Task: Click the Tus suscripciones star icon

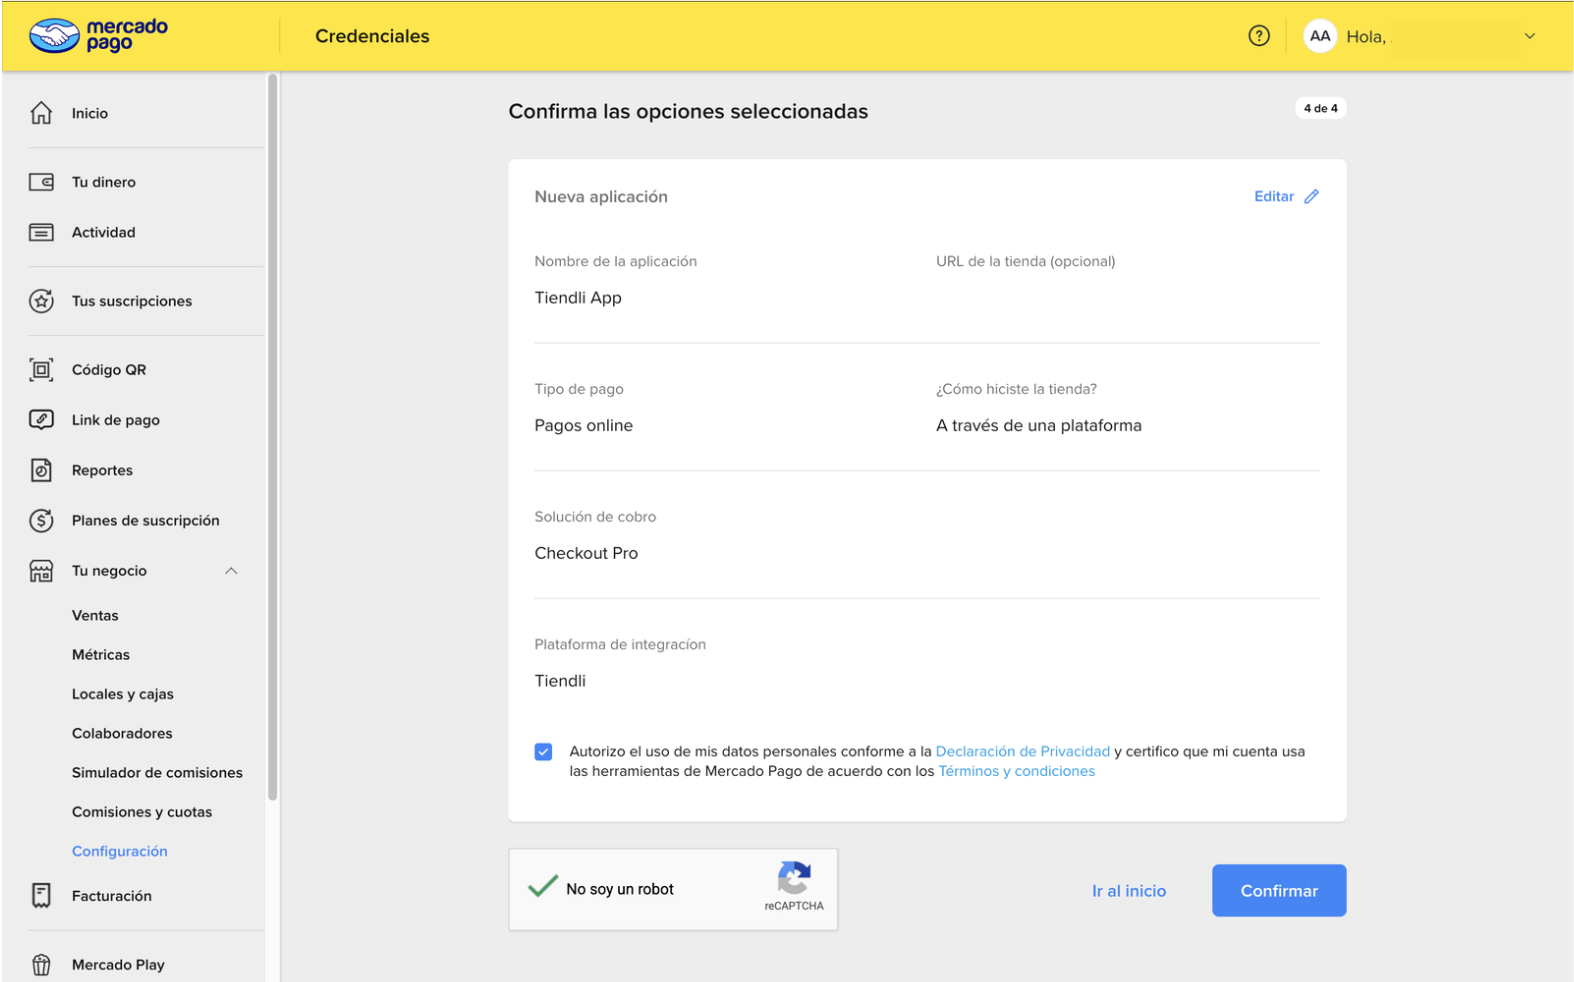Action: point(41,301)
